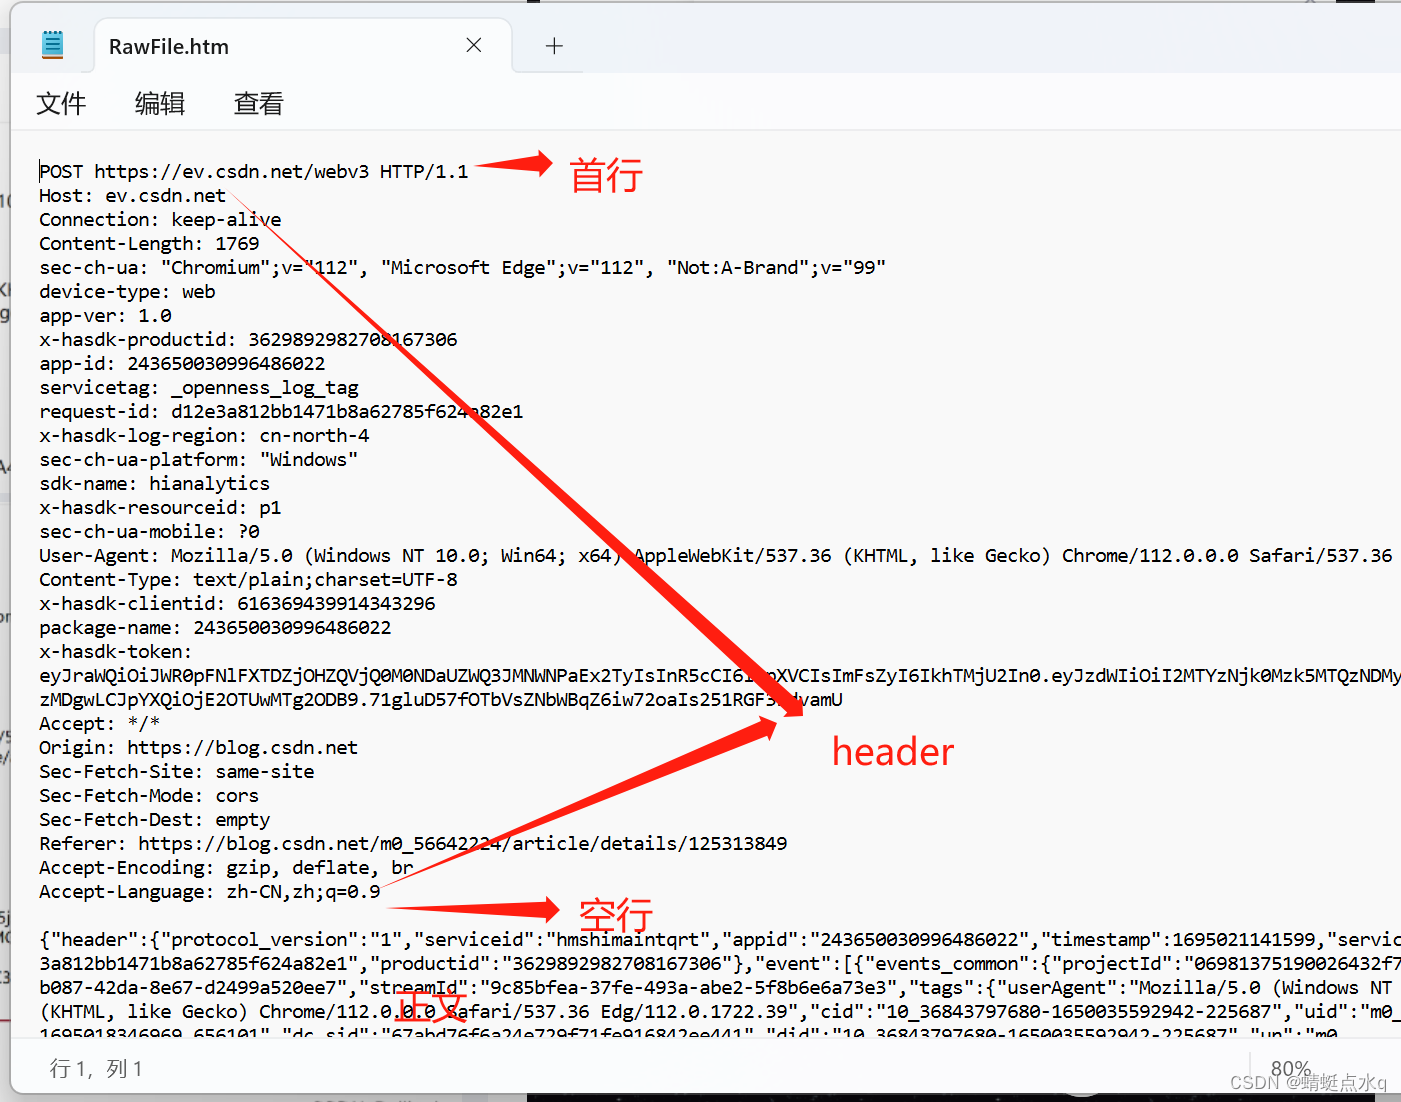
Task: Click the Notepad app icon
Action: tap(53, 45)
